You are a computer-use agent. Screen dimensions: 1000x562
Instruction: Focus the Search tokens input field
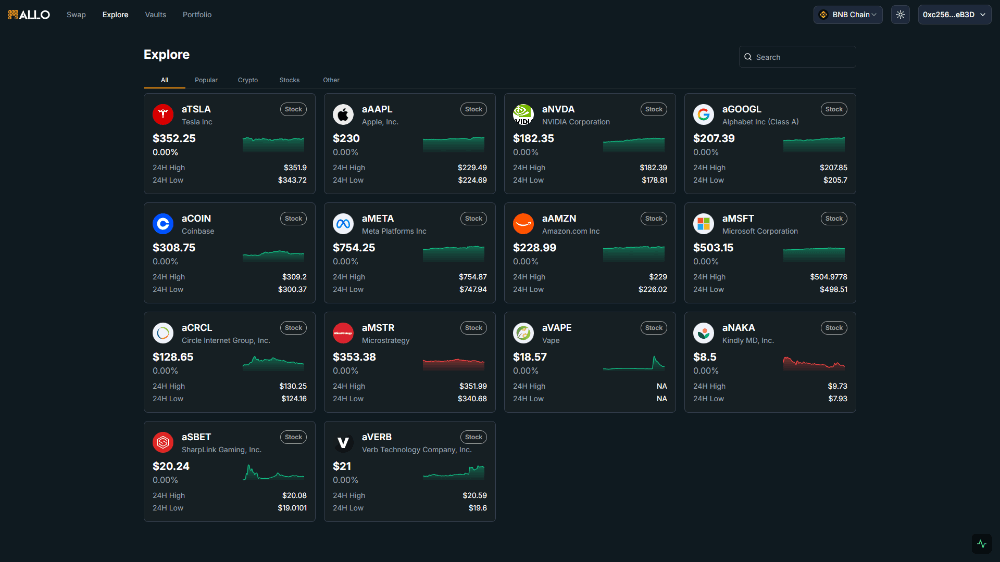[797, 57]
